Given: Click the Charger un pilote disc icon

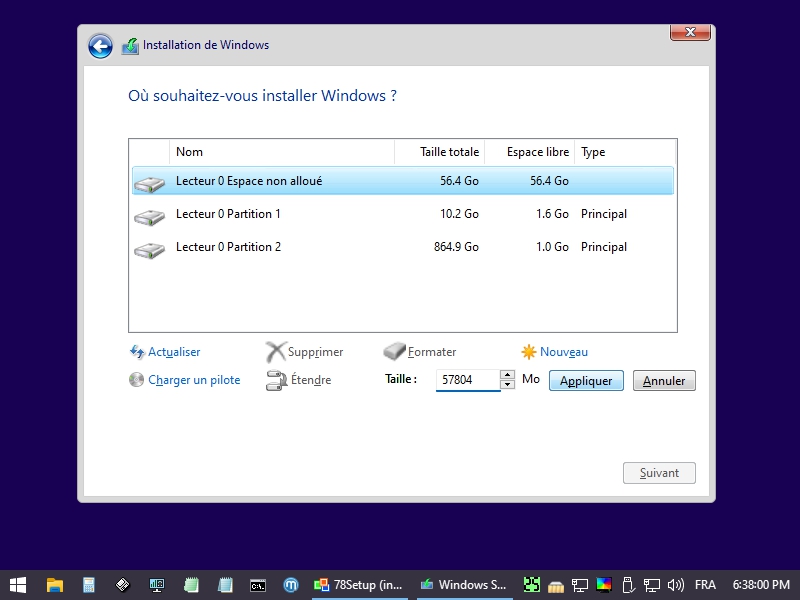Looking at the screenshot, I should coord(138,380).
